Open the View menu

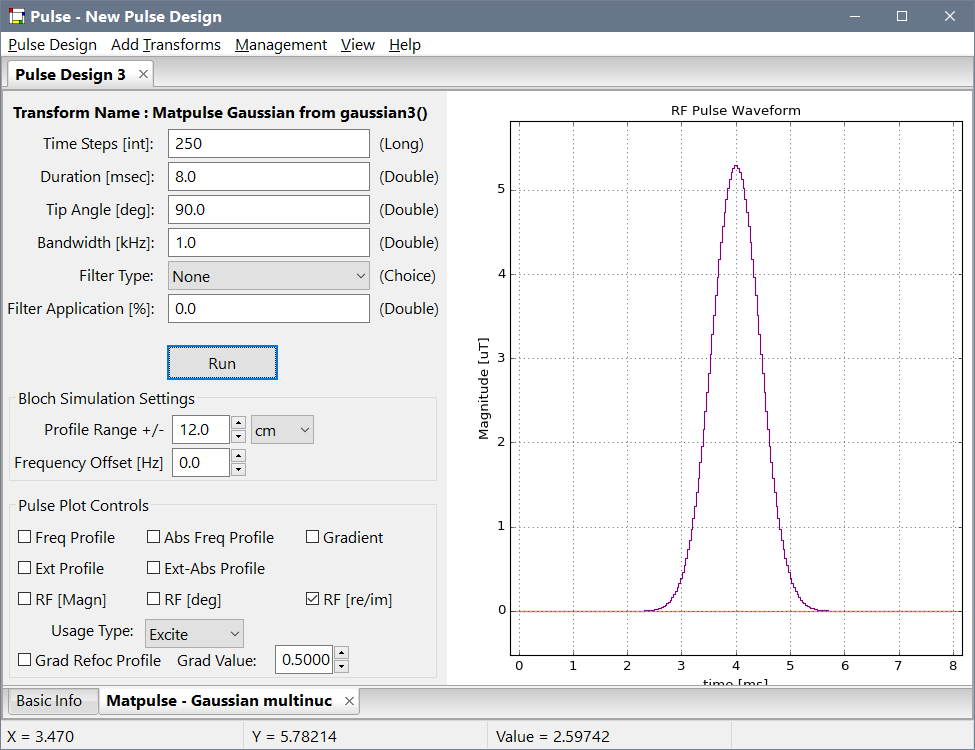coord(358,45)
